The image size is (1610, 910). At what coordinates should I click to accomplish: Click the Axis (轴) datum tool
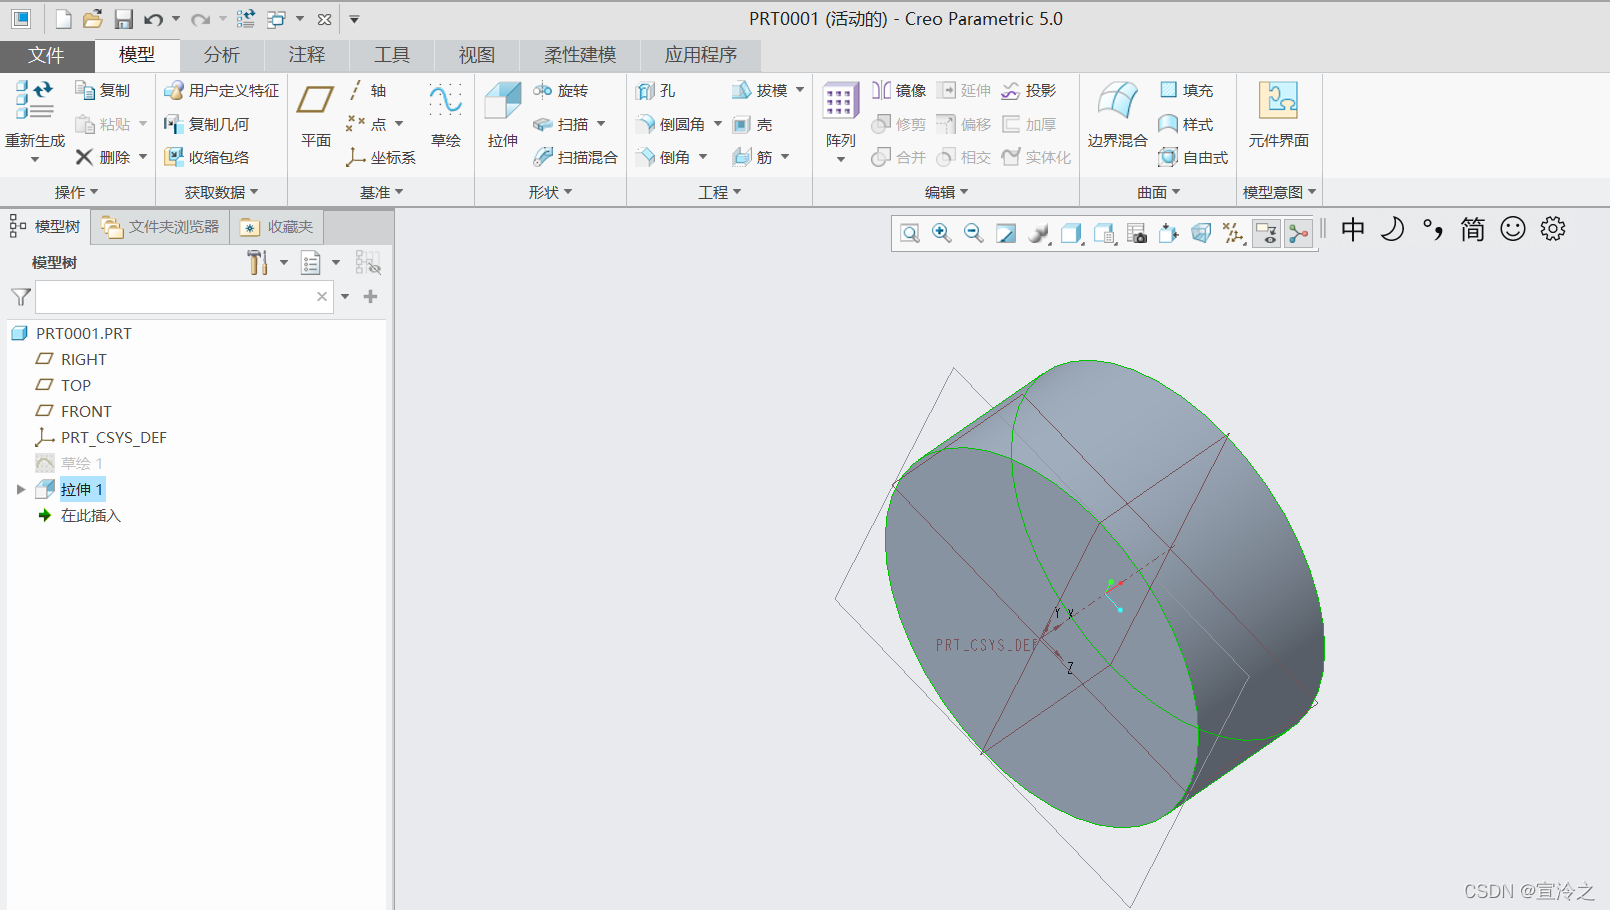(367, 91)
